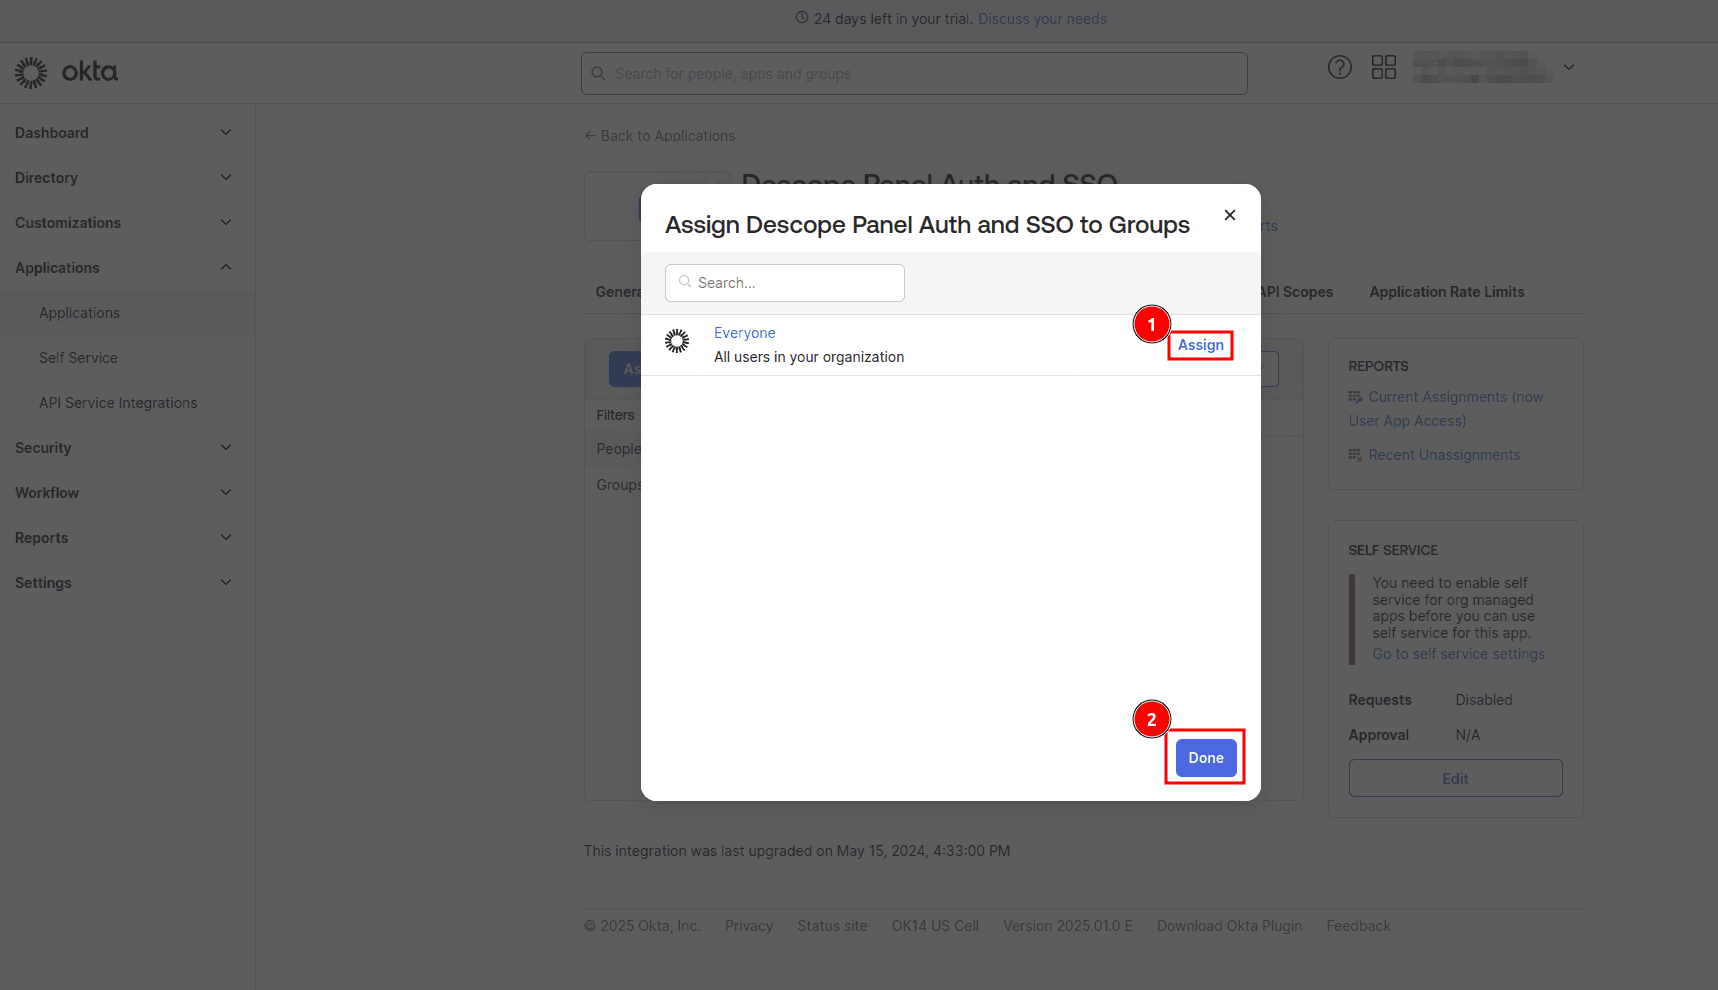The image size is (1718, 990).
Task: Click the Everyone group icon in the modal
Action: (677, 341)
